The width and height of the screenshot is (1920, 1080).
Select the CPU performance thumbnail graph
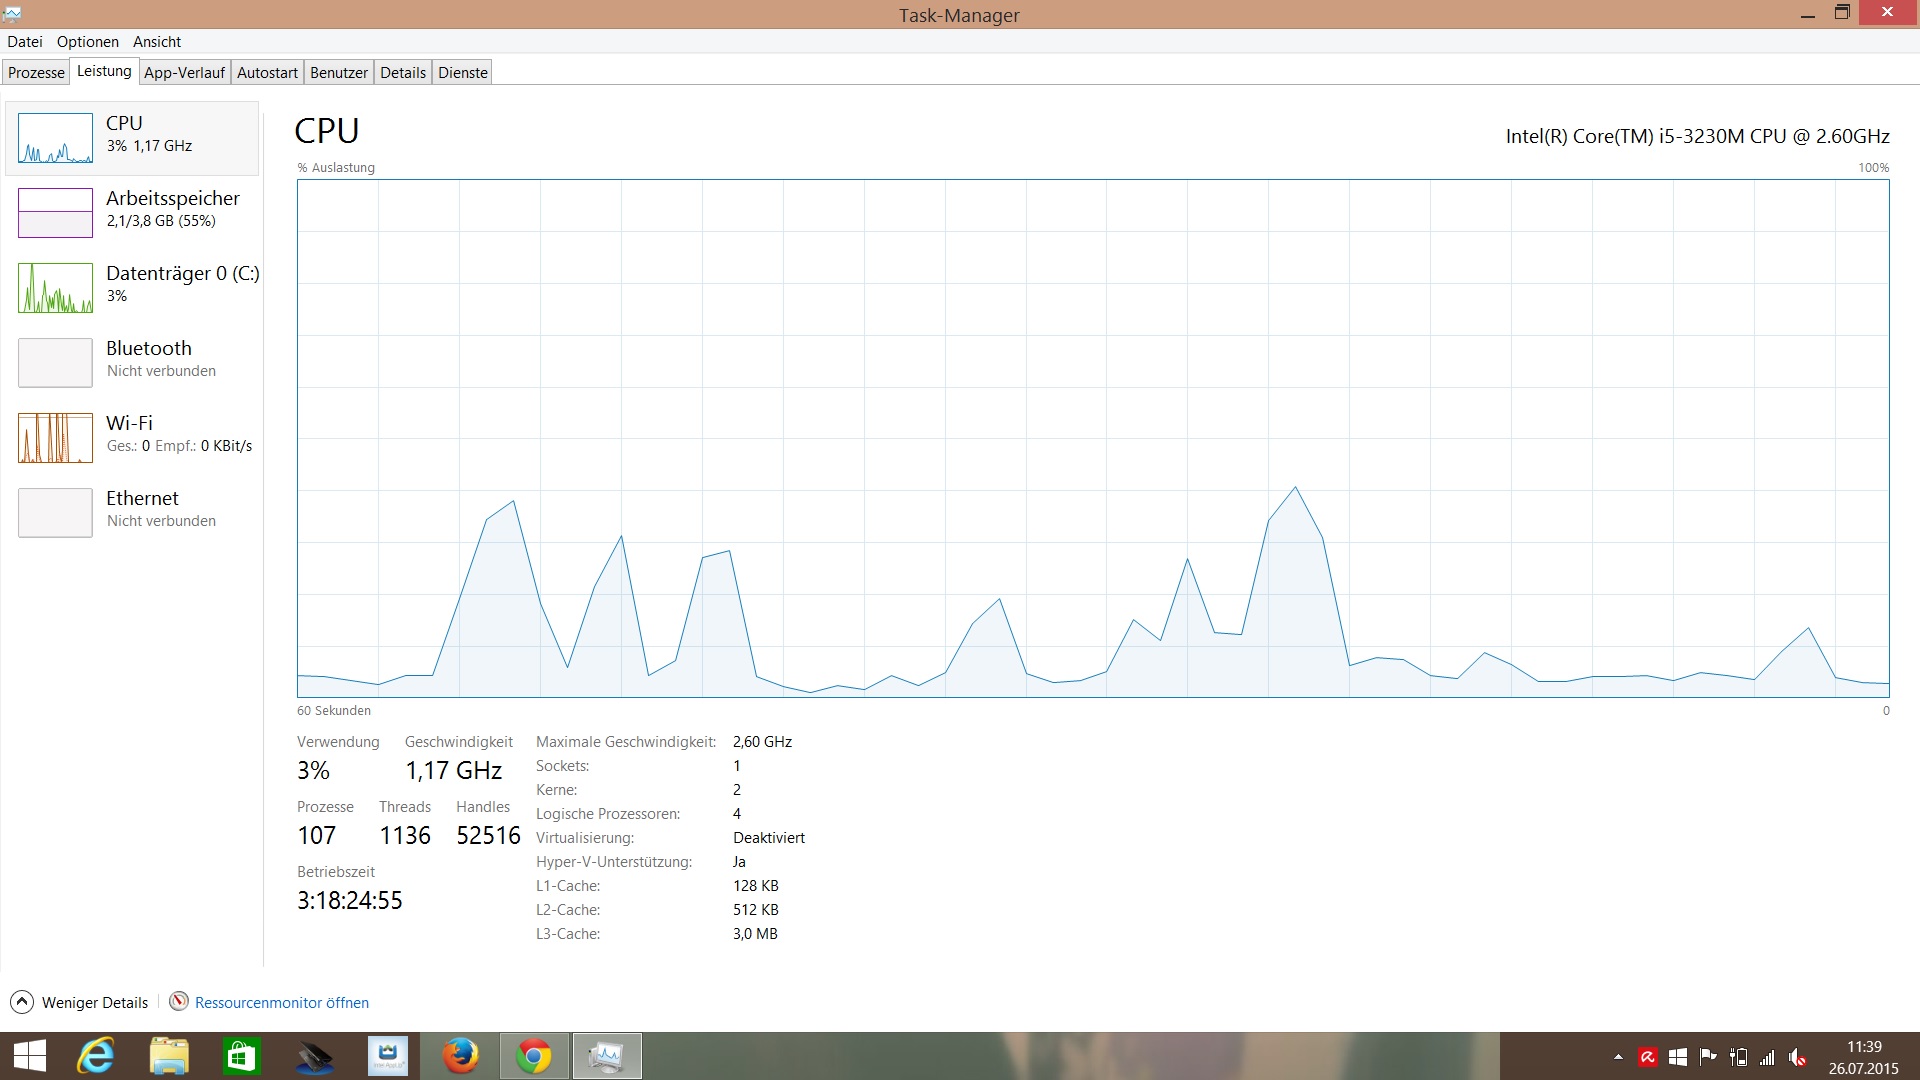55,138
